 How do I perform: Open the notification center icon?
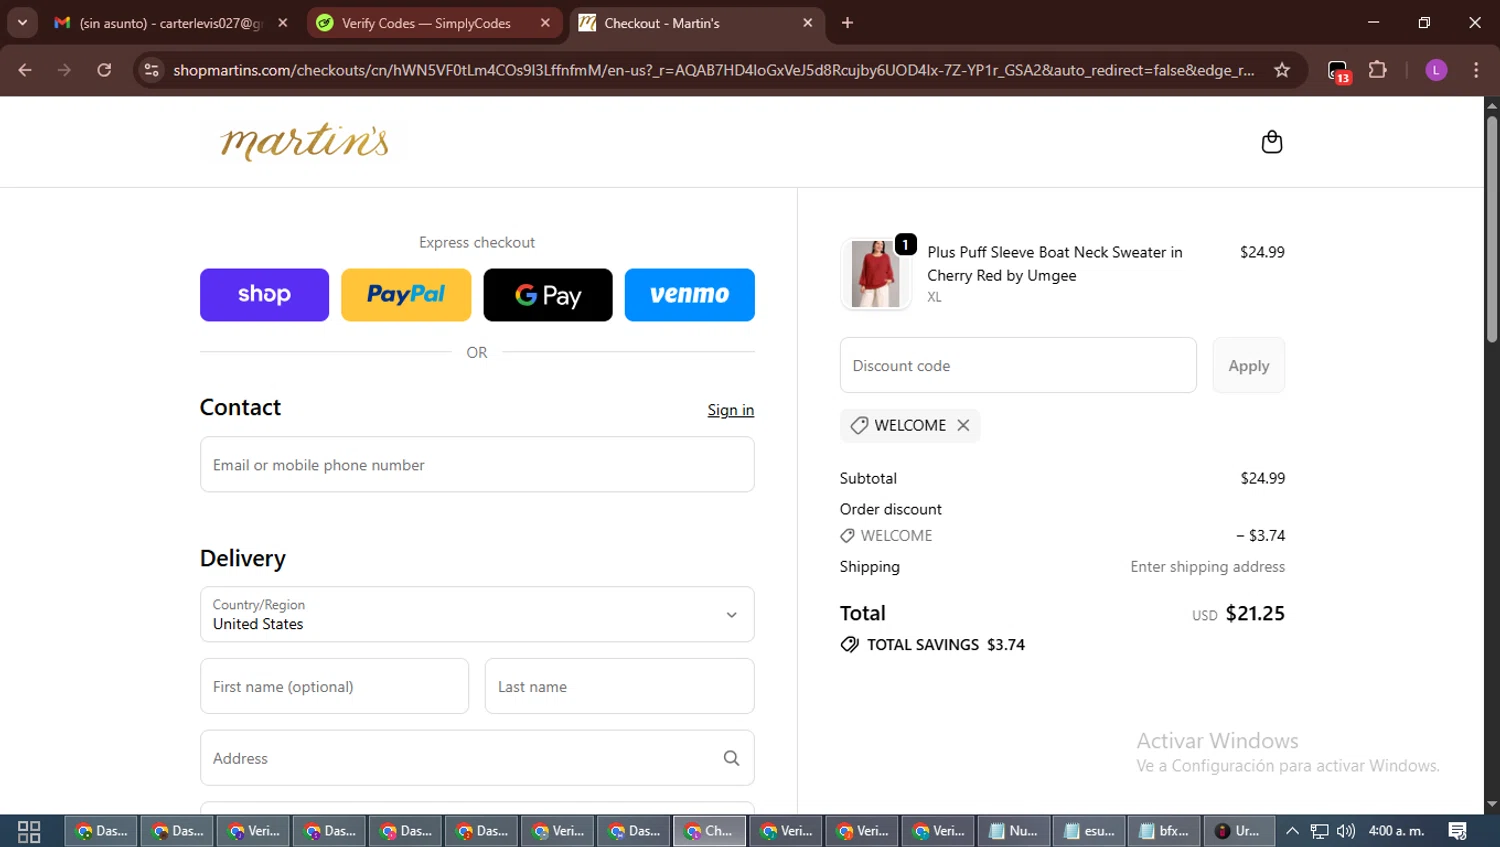click(1458, 831)
